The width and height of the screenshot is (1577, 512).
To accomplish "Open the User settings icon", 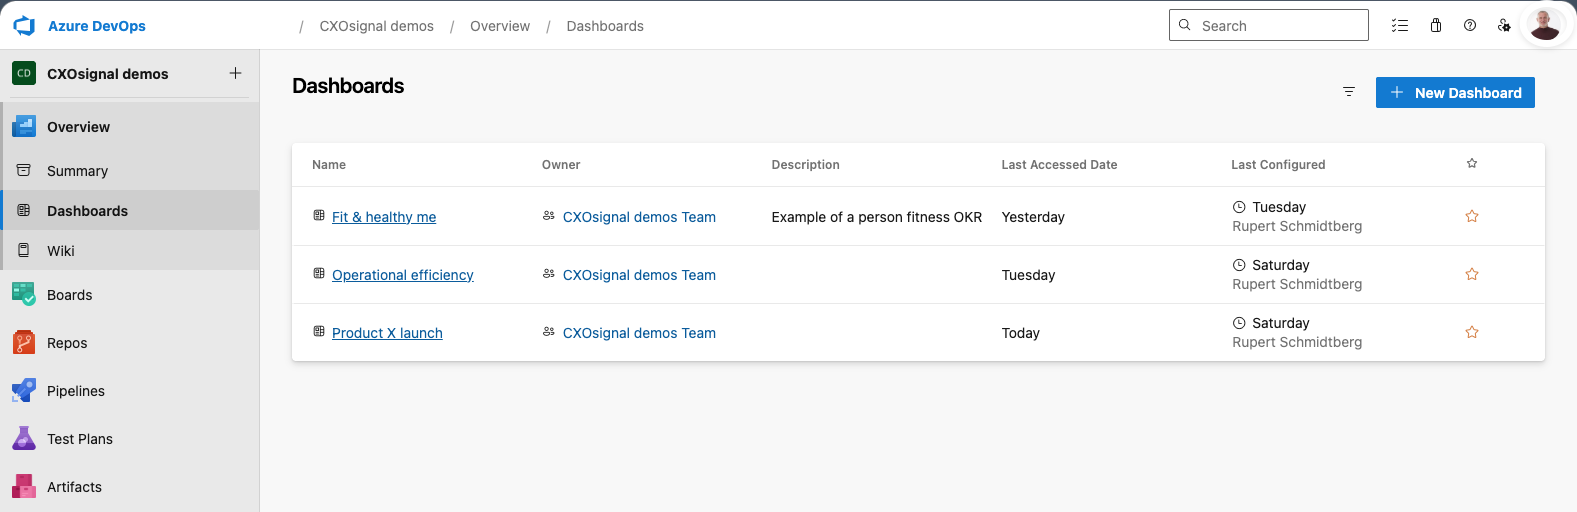I will tap(1504, 26).
